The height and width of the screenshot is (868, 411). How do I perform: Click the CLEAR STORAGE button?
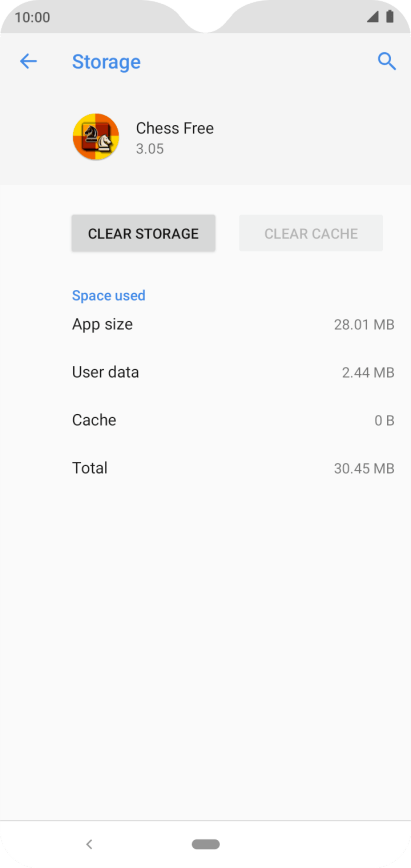(143, 234)
